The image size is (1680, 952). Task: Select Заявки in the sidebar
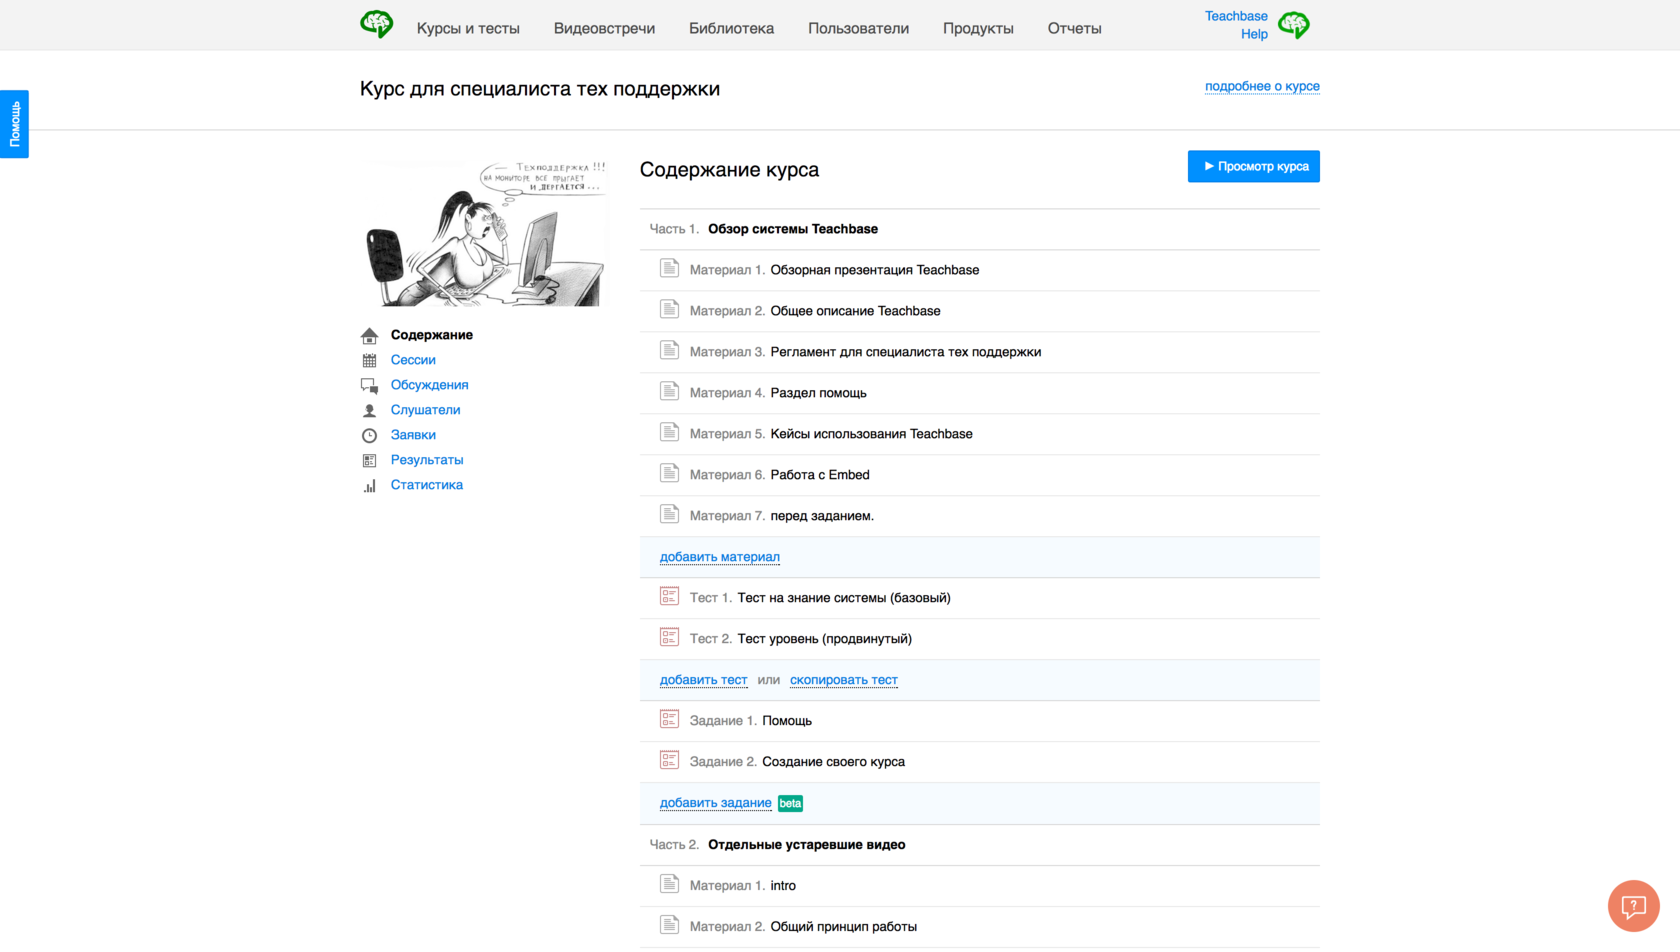[x=413, y=435]
